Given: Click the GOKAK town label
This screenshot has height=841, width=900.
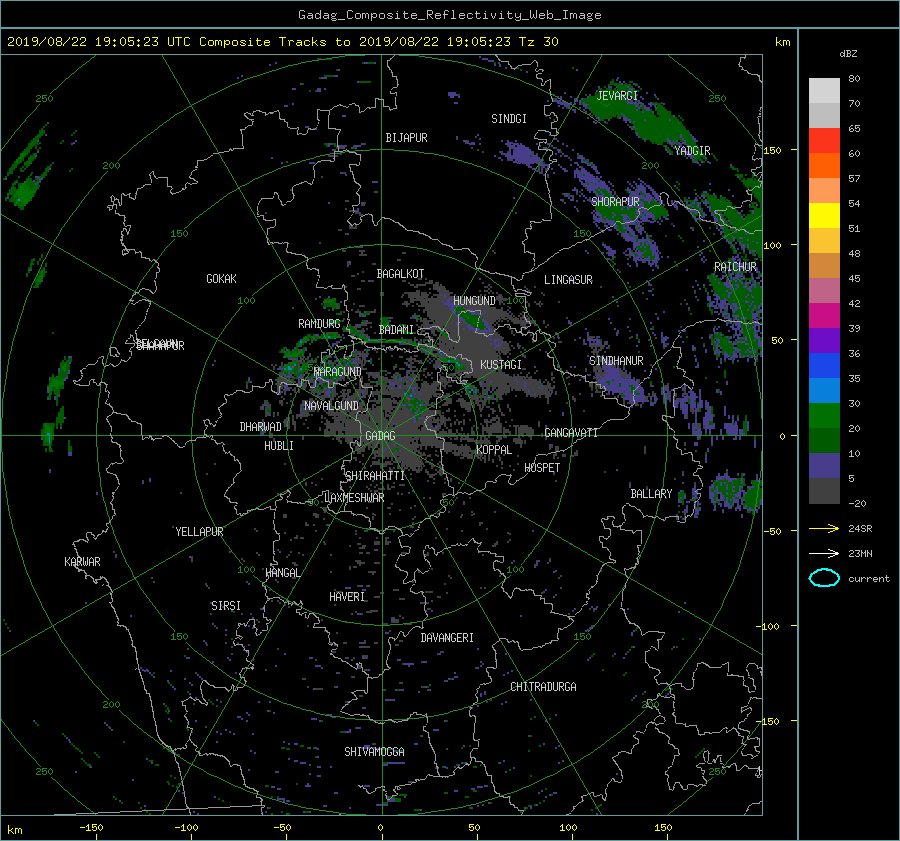Looking at the screenshot, I should click(221, 279).
